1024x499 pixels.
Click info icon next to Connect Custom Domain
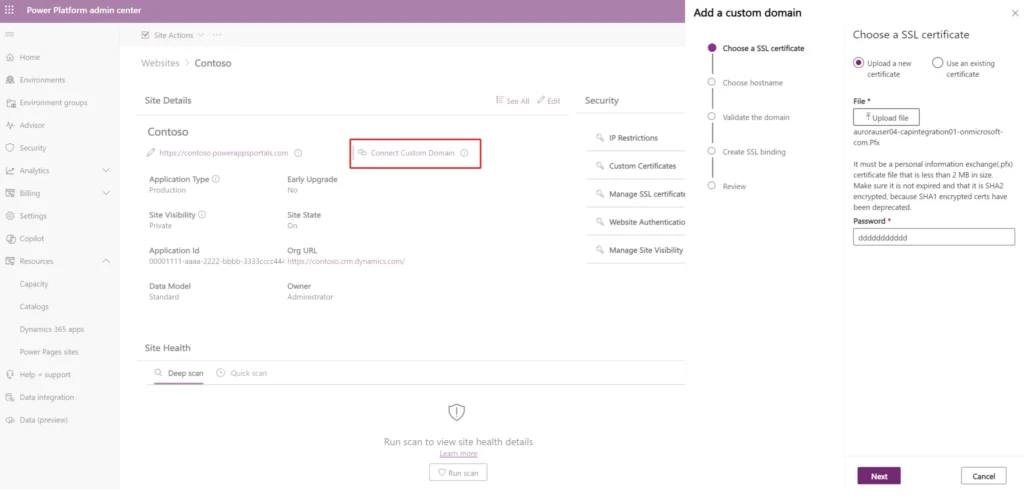click(x=464, y=153)
